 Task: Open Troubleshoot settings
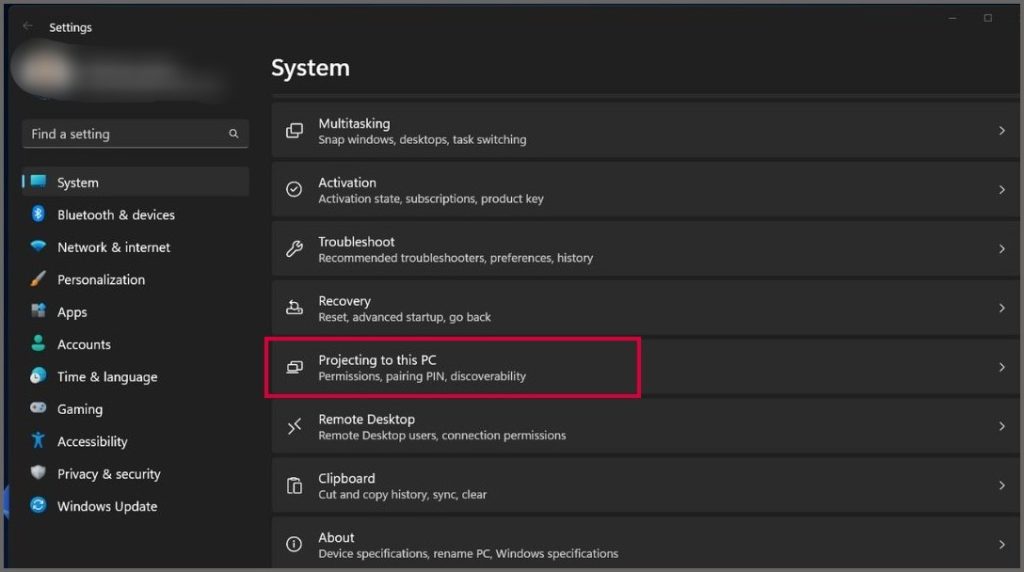tap(645, 249)
